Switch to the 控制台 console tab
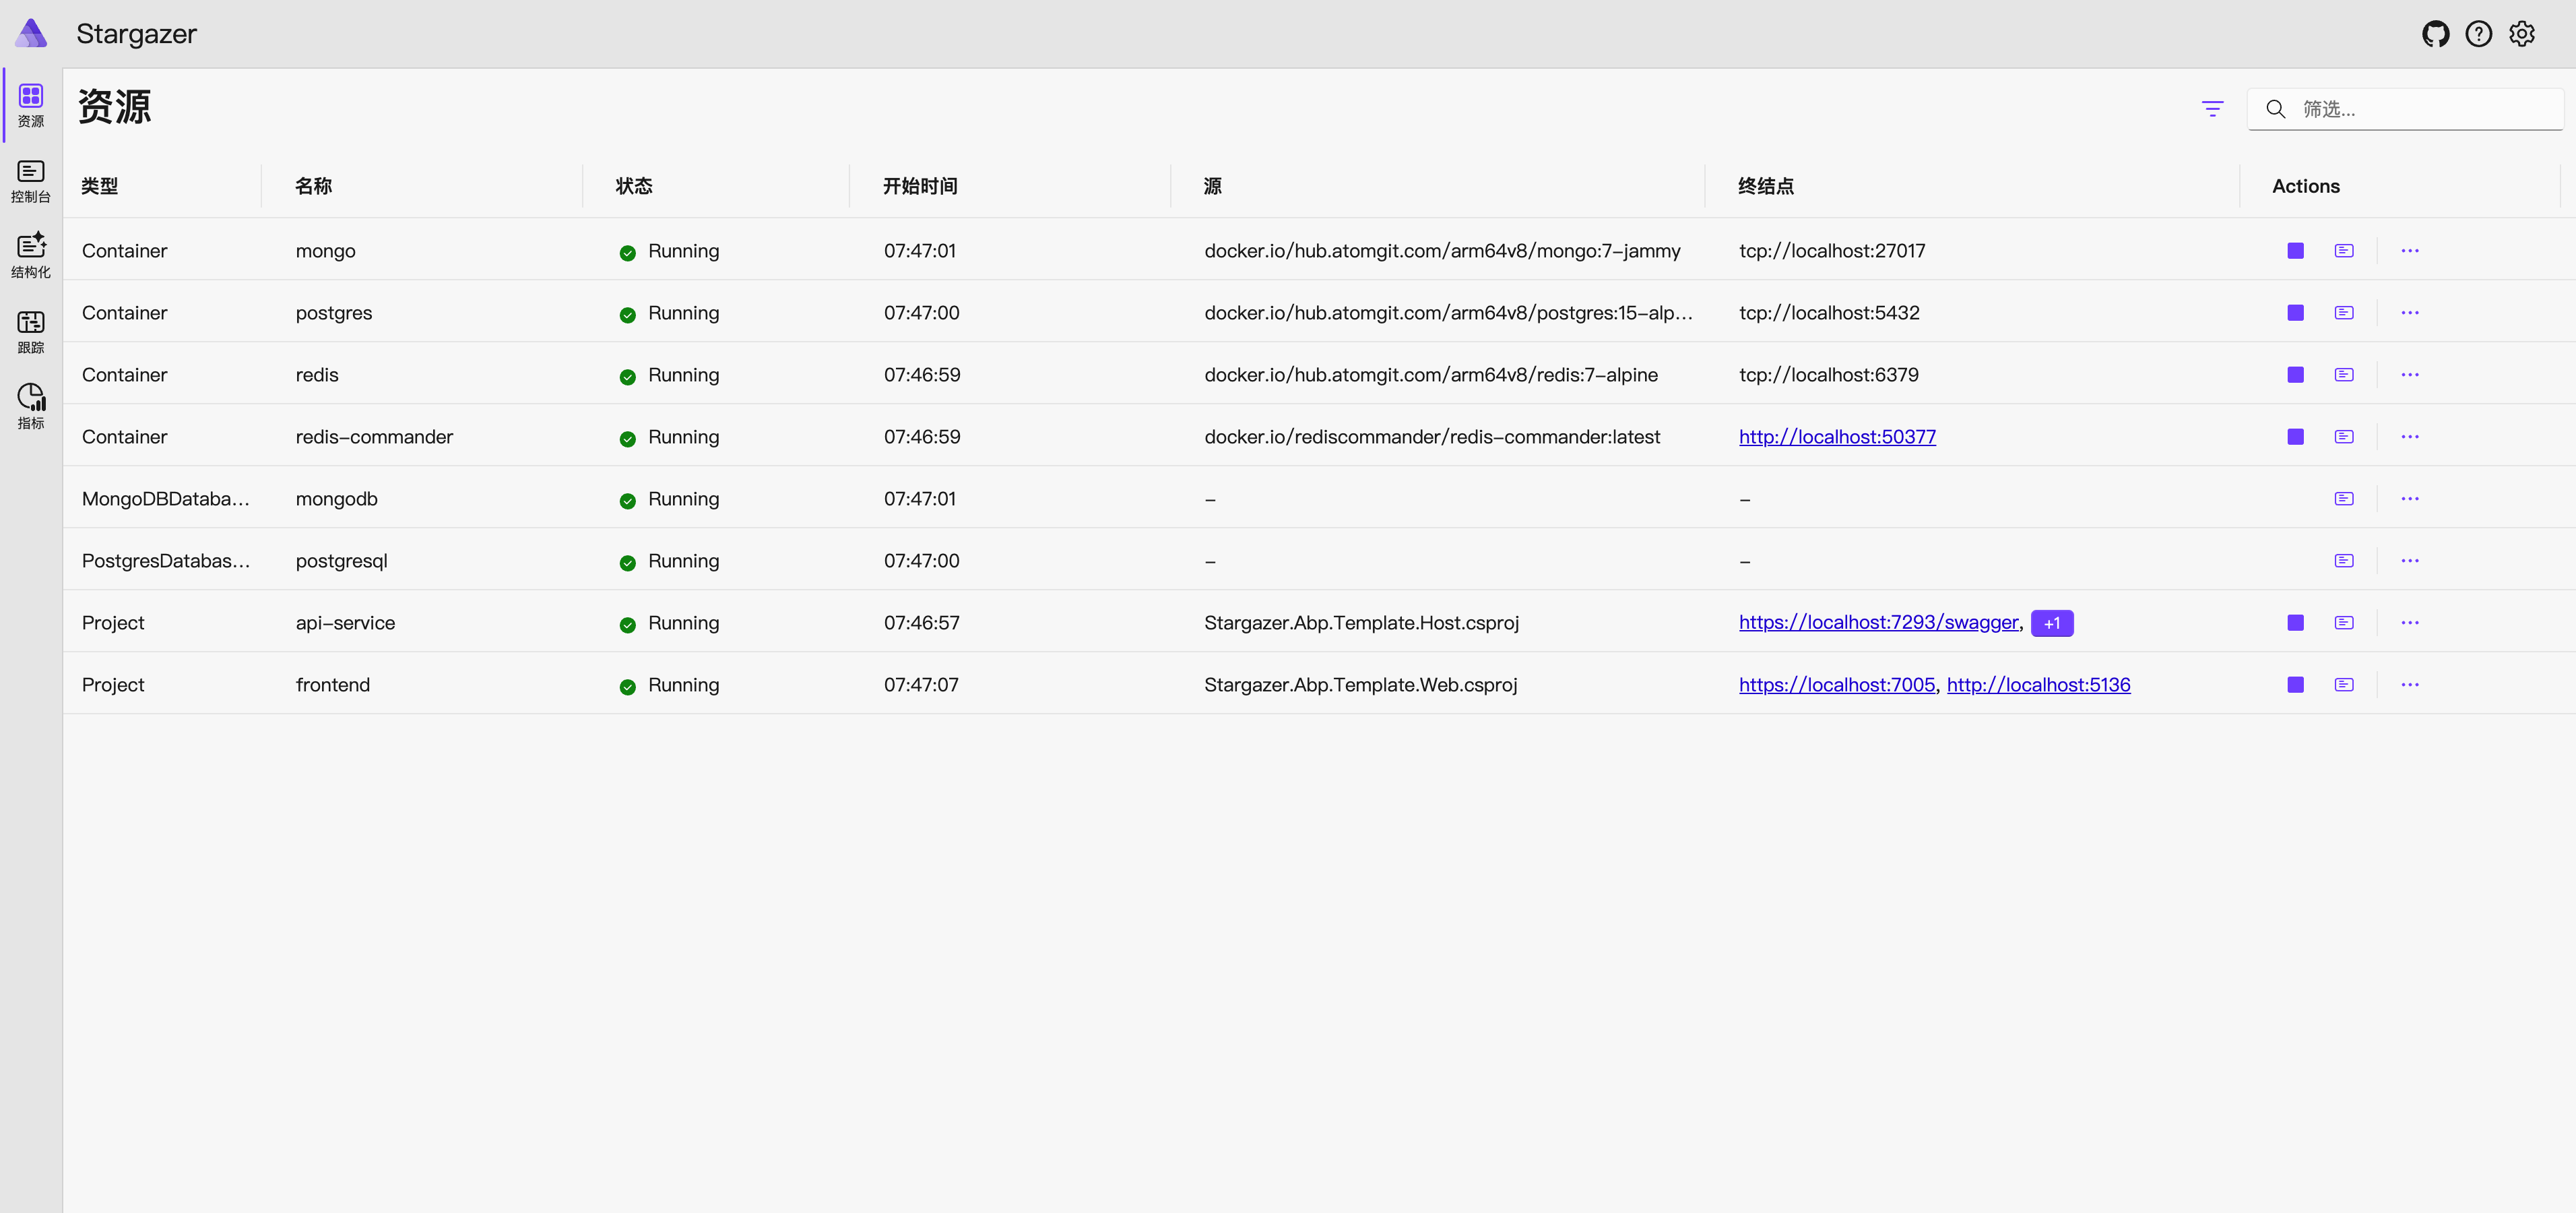This screenshot has width=2576, height=1213. 31,181
